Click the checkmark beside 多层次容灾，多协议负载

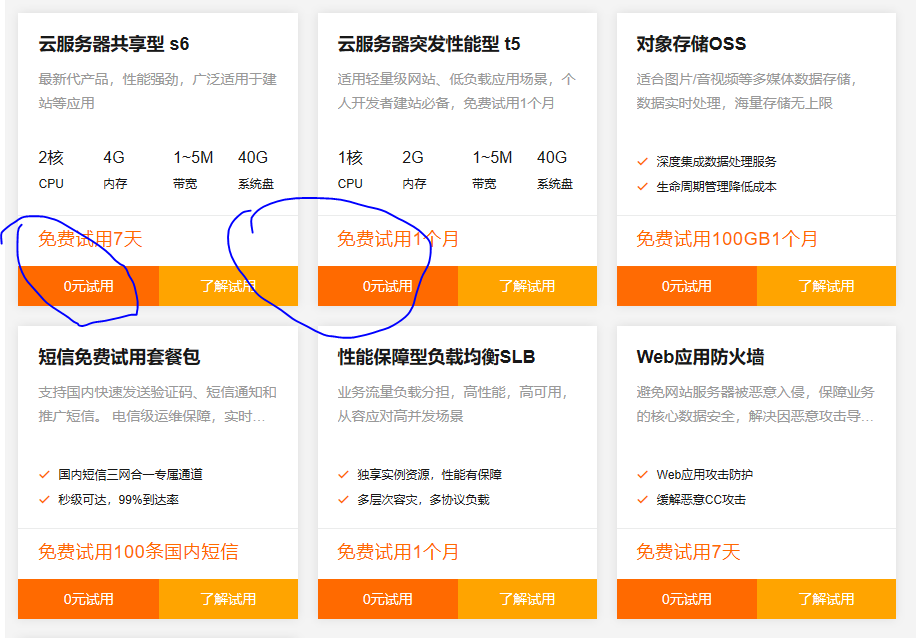(x=344, y=500)
